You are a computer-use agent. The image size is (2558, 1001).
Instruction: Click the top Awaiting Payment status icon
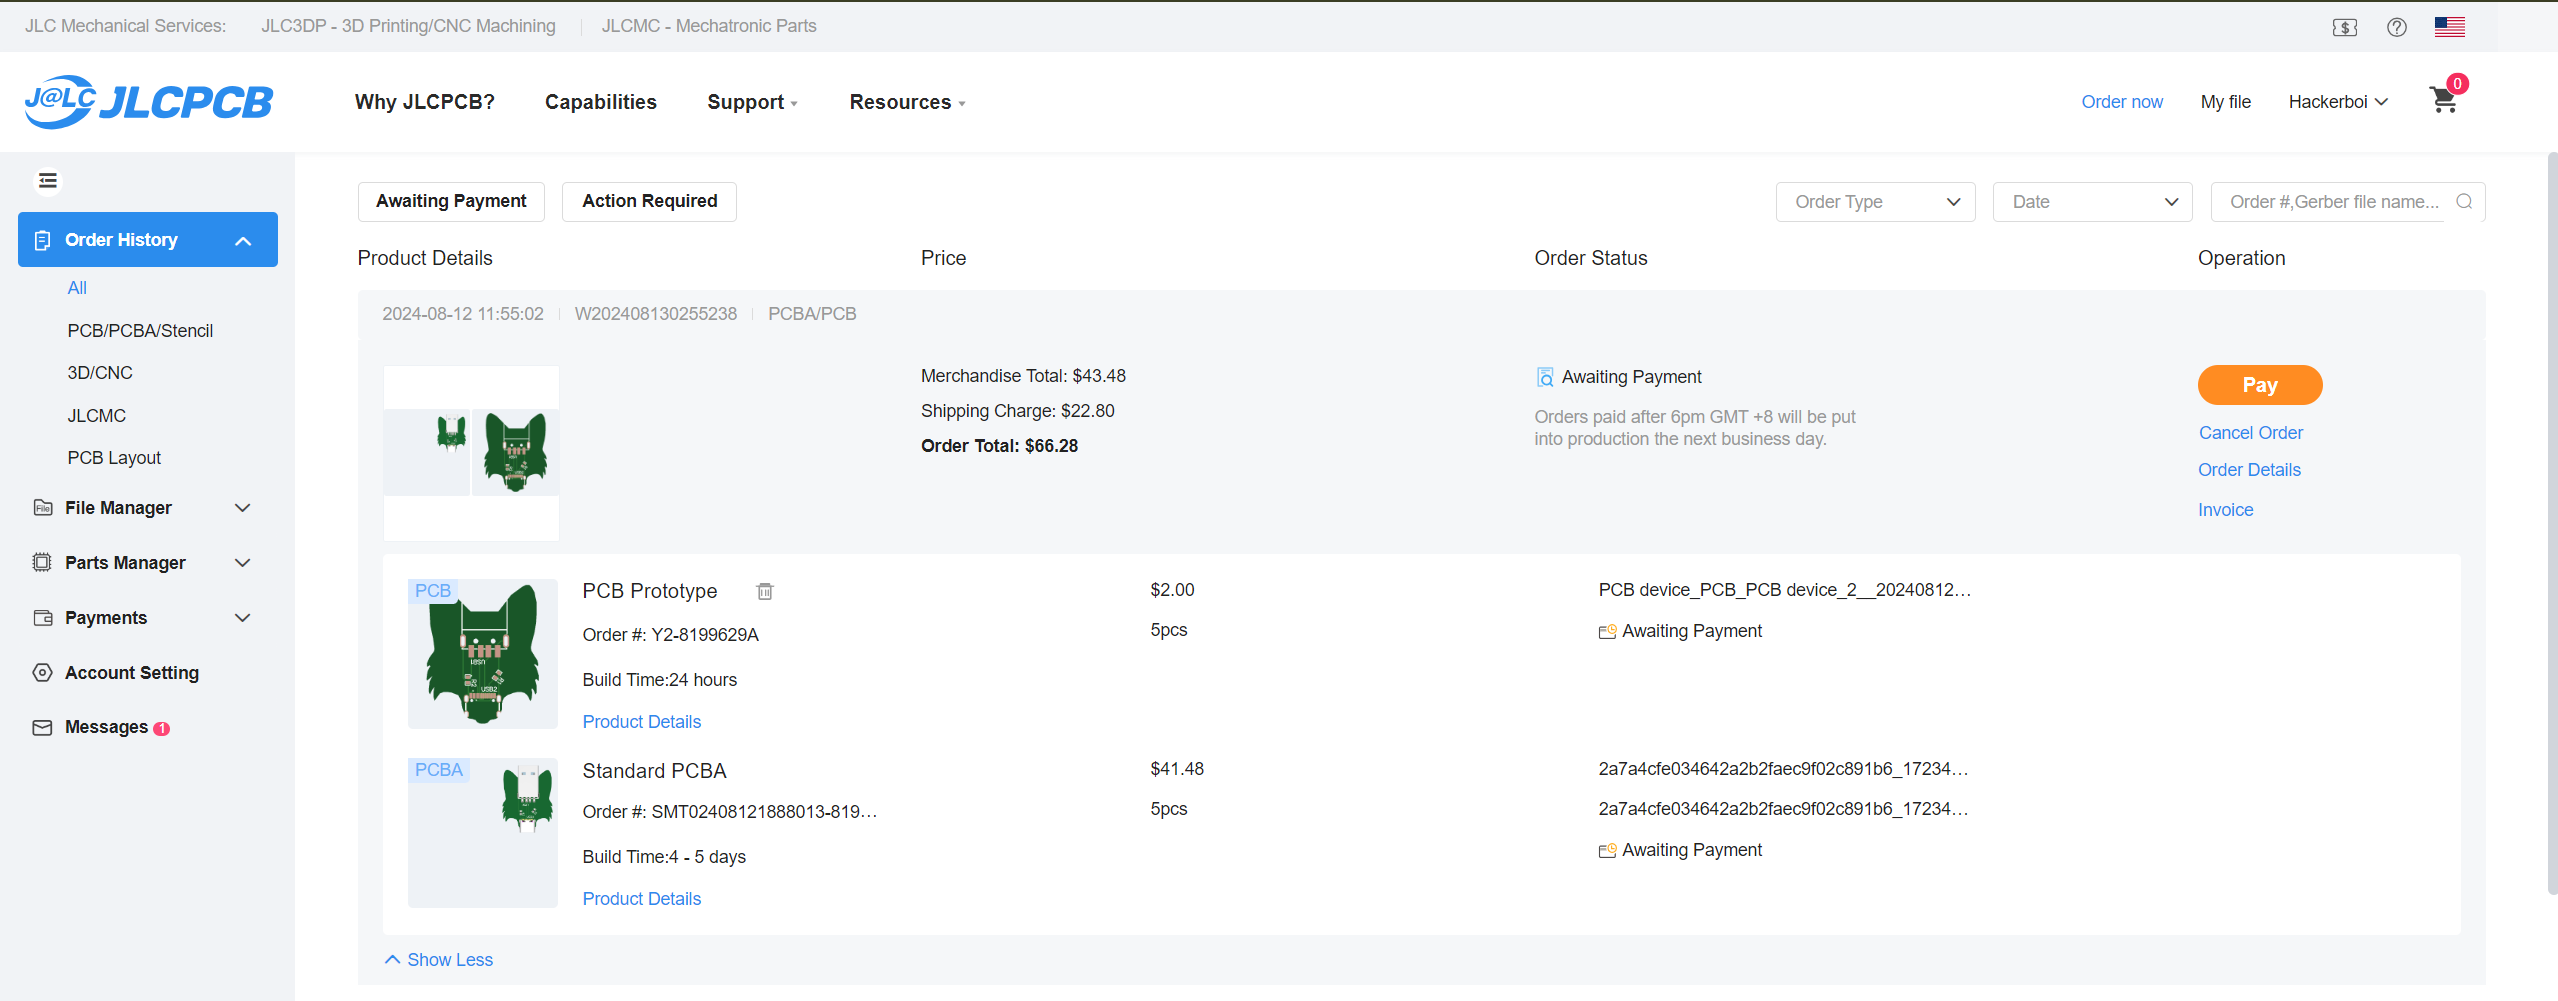click(1545, 377)
